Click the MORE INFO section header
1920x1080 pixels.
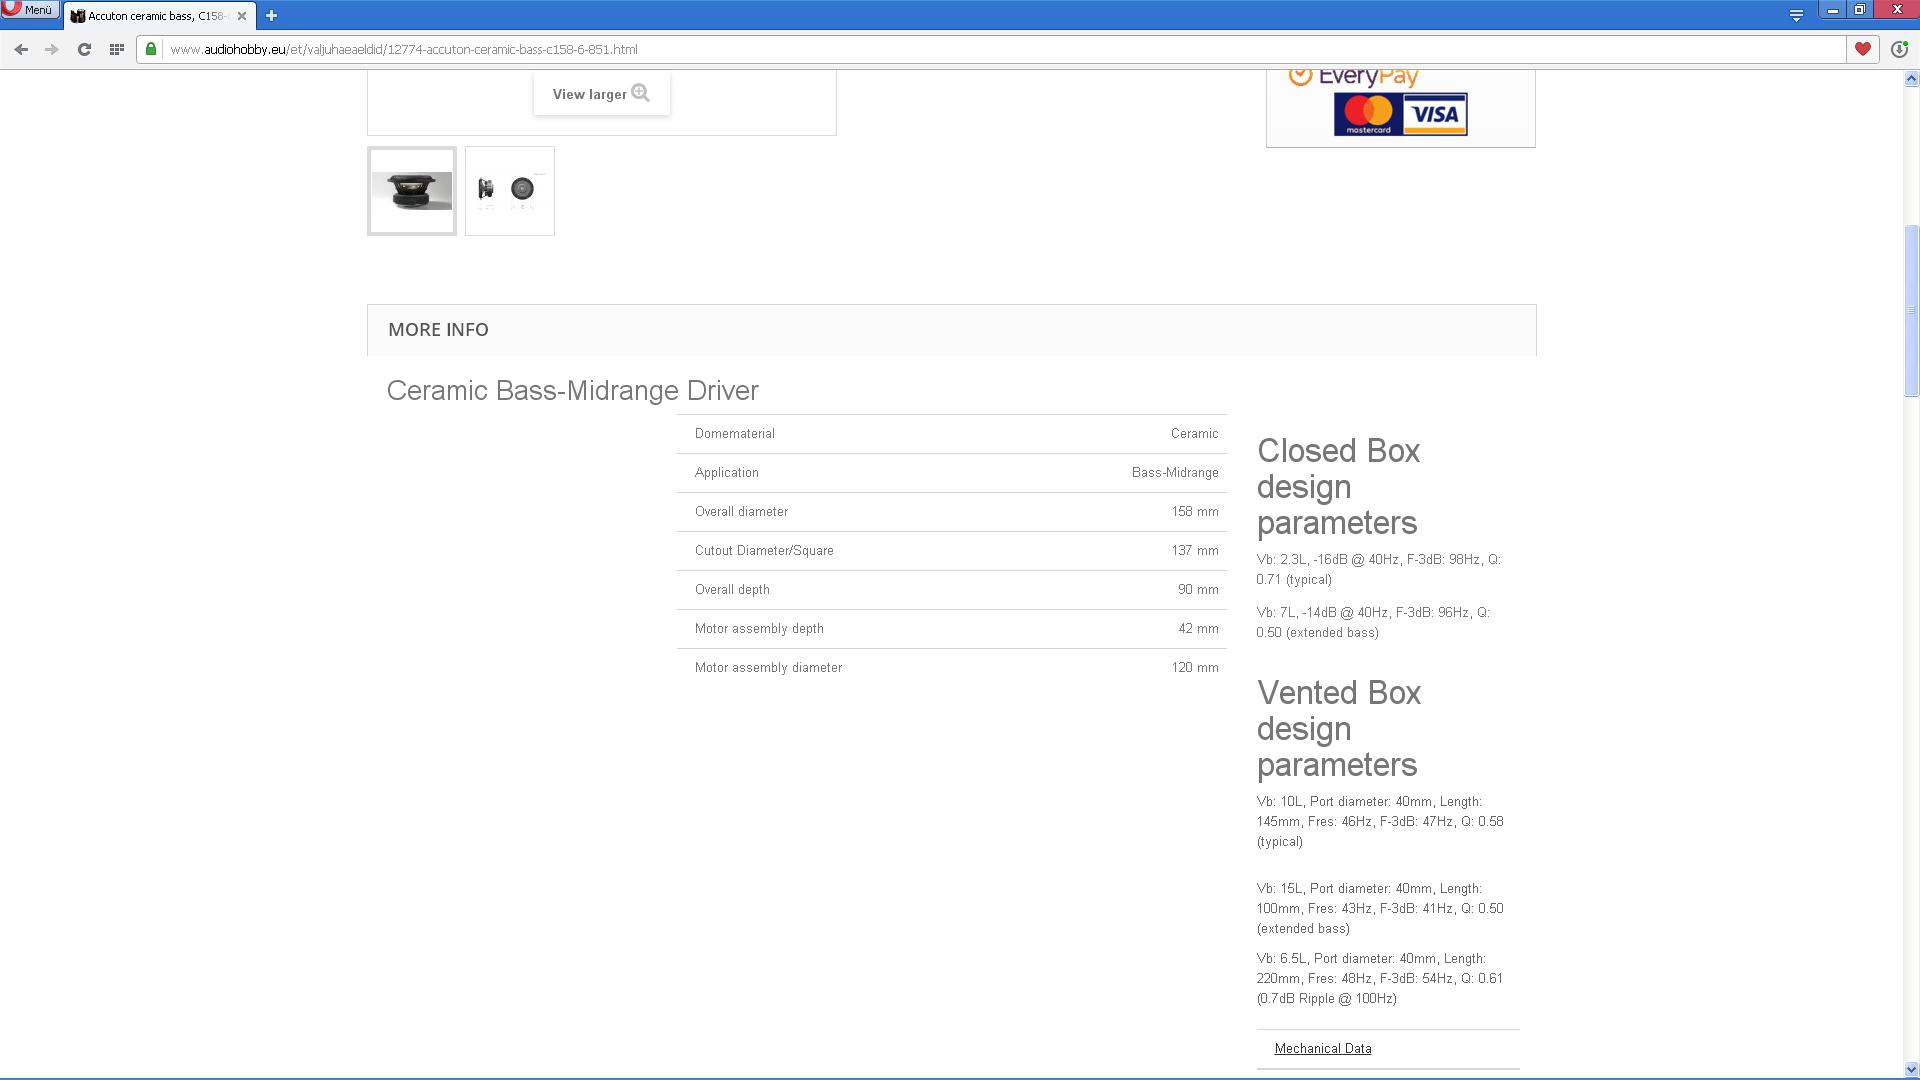438,330
